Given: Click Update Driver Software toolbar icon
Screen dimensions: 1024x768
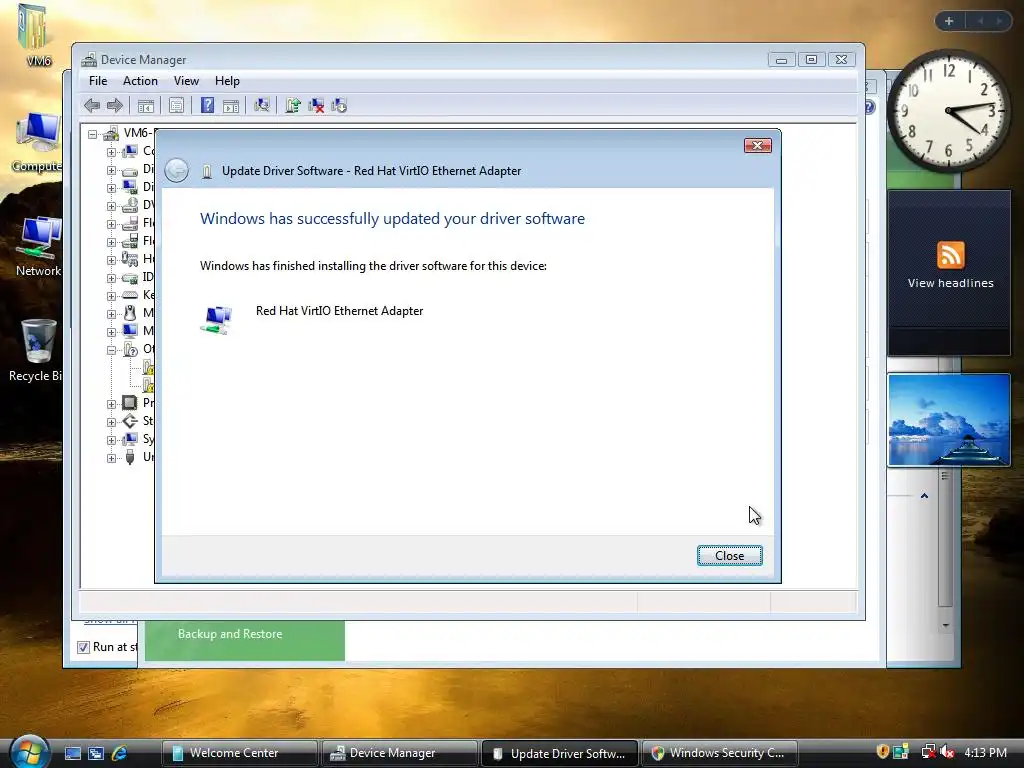Looking at the screenshot, I should tap(293, 105).
